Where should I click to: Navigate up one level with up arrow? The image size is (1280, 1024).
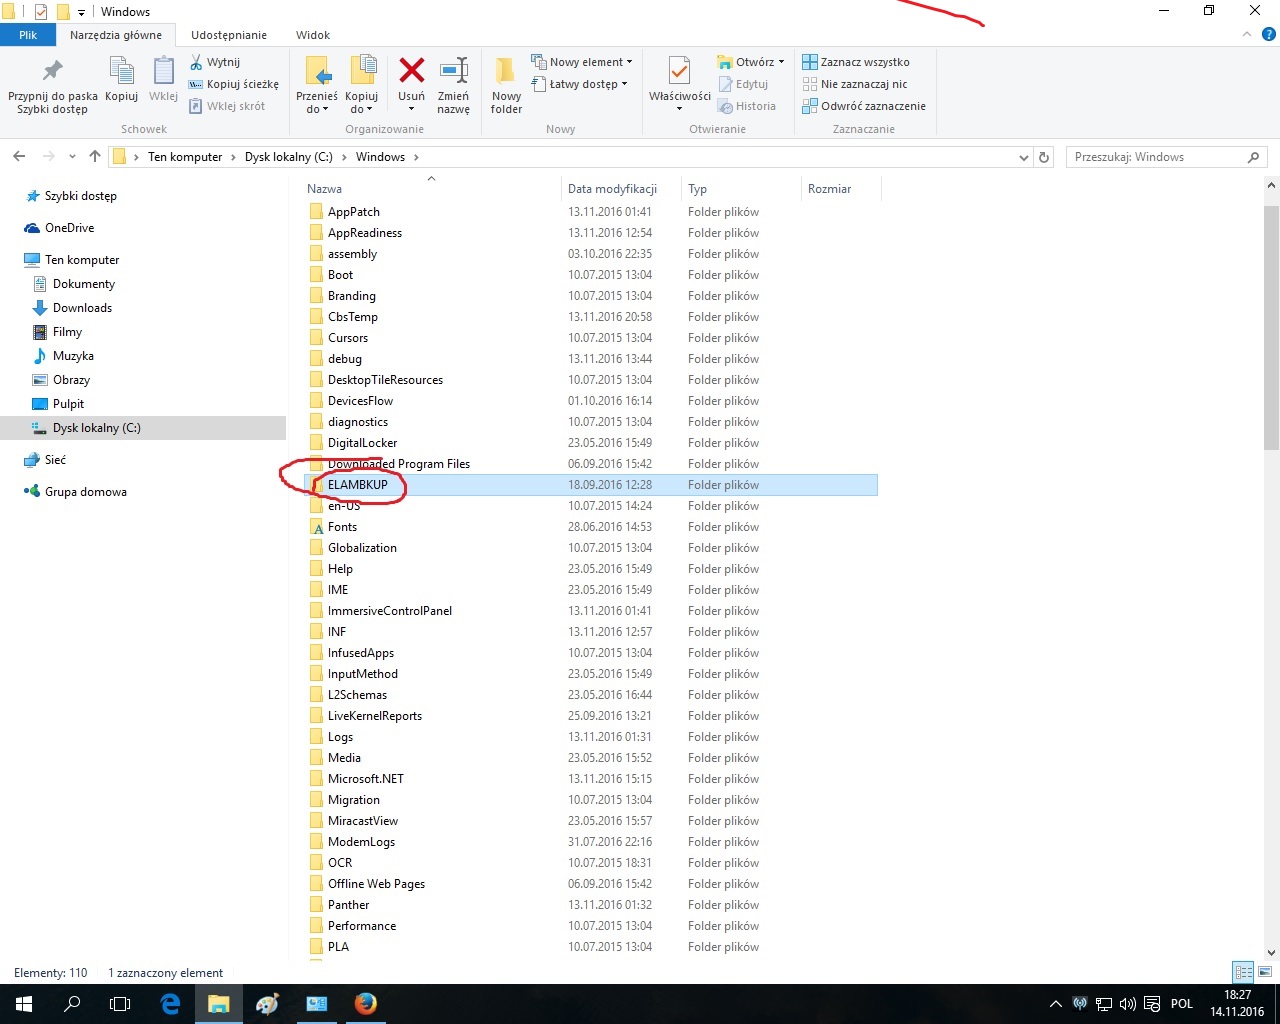point(95,157)
